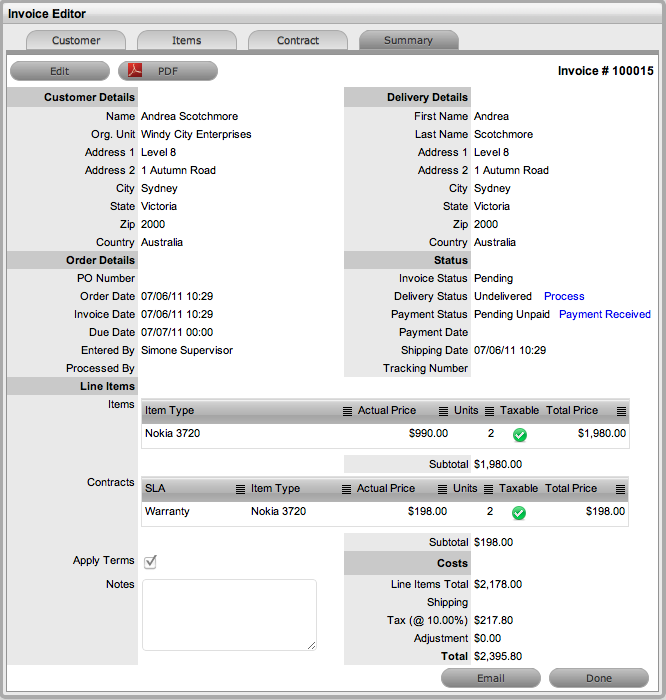Open Item Type column menu in Contracts table
The height and width of the screenshot is (700, 666).
pyautogui.click(x=346, y=489)
